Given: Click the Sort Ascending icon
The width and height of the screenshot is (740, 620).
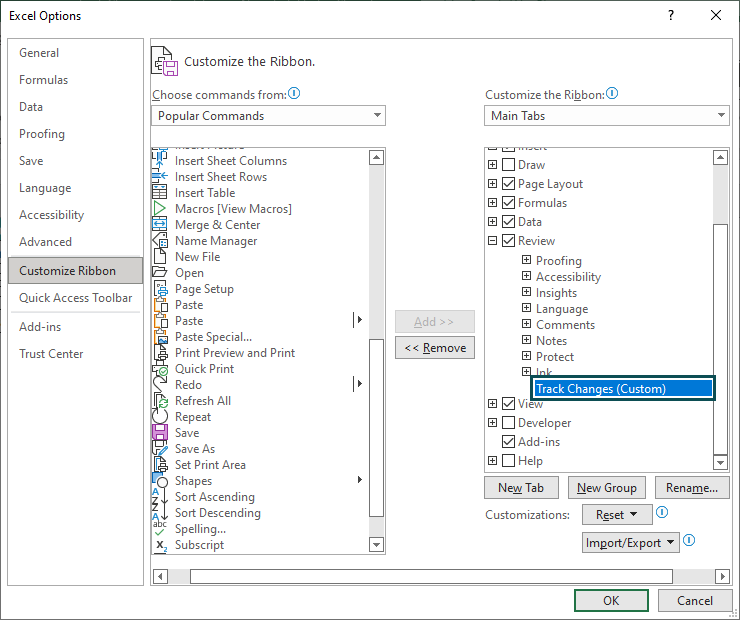Looking at the screenshot, I should [x=160, y=497].
